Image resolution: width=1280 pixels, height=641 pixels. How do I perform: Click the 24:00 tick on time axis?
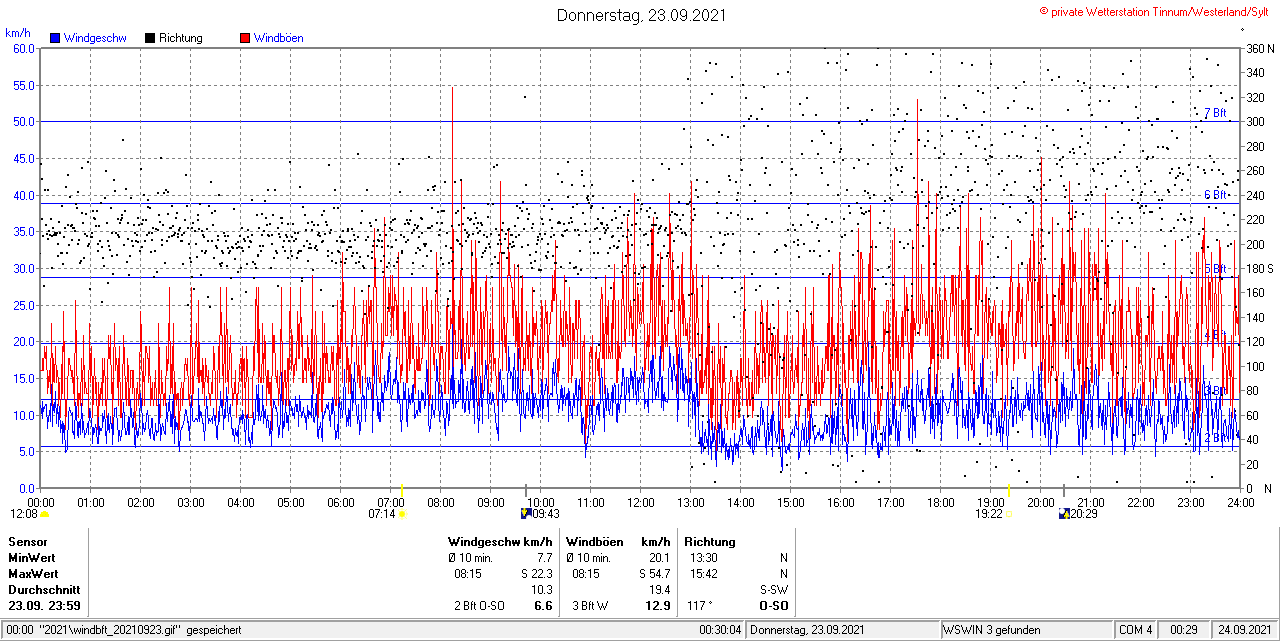(1240, 502)
